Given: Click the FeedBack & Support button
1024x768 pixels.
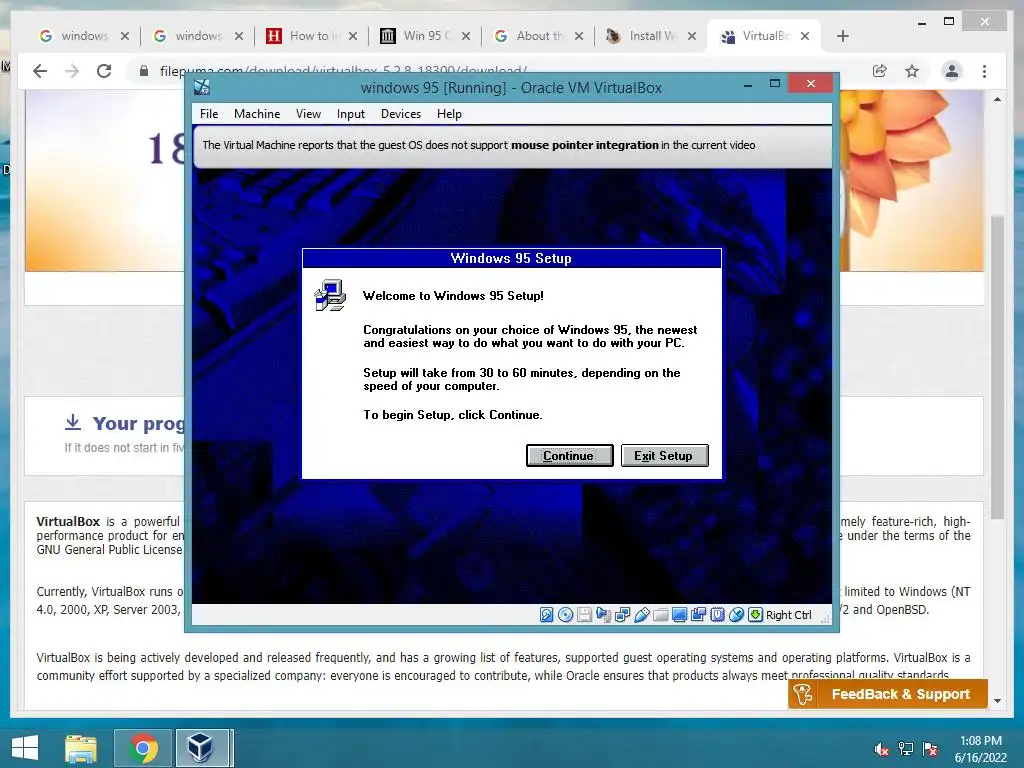Looking at the screenshot, I should pos(888,694).
